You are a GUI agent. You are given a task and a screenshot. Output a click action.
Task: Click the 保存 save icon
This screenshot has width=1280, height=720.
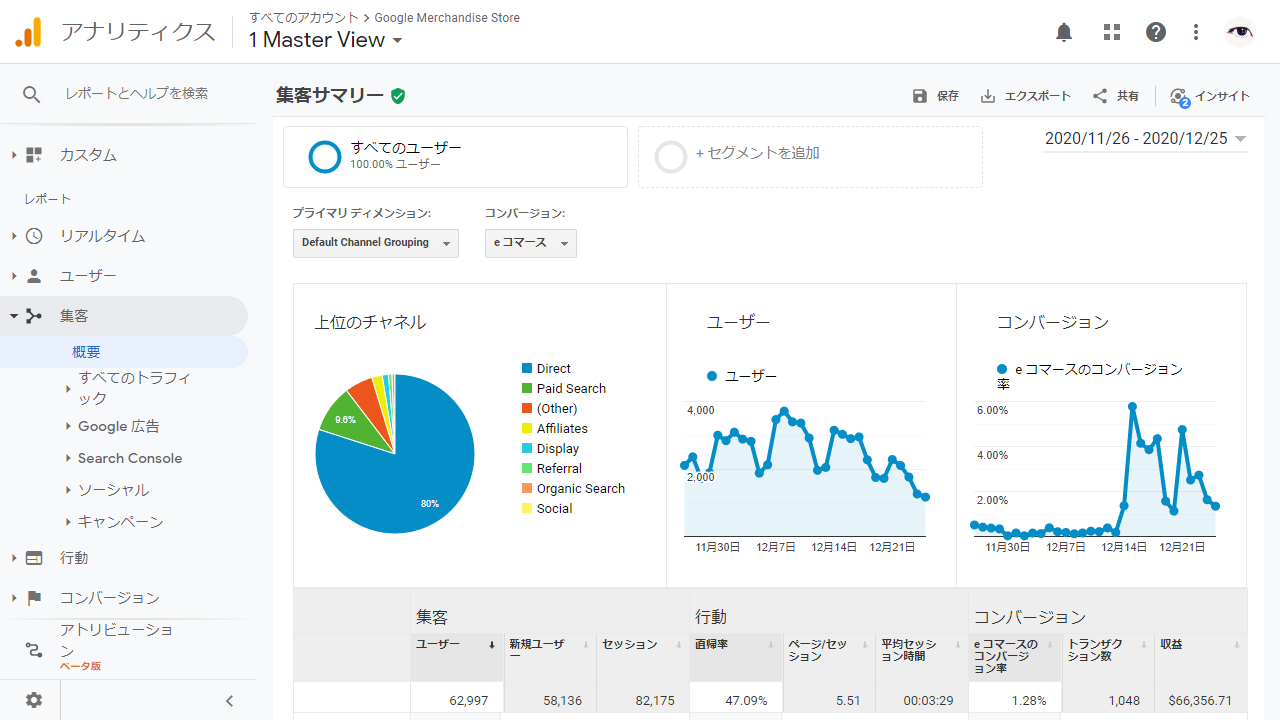click(920, 96)
